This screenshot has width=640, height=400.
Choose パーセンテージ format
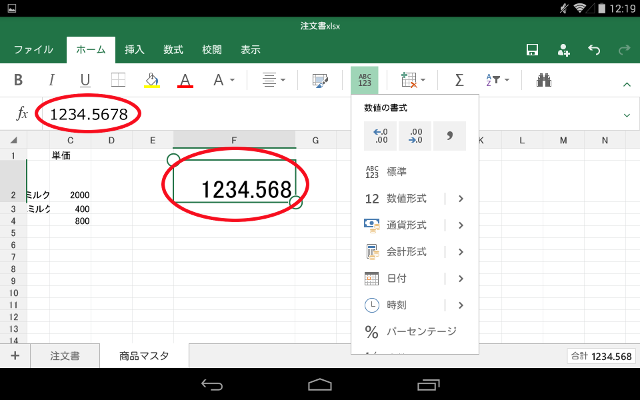[410, 331]
